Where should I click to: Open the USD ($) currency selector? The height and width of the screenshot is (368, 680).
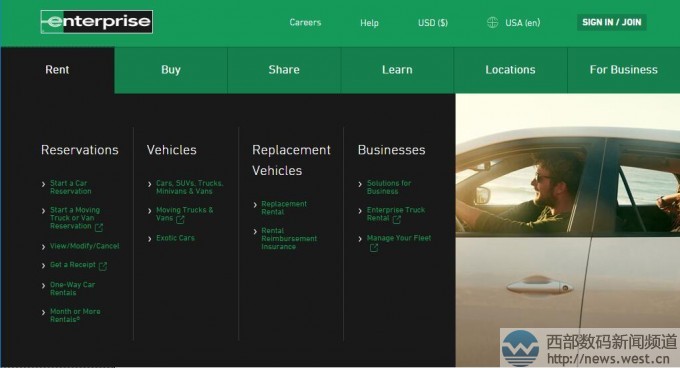point(433,23)
